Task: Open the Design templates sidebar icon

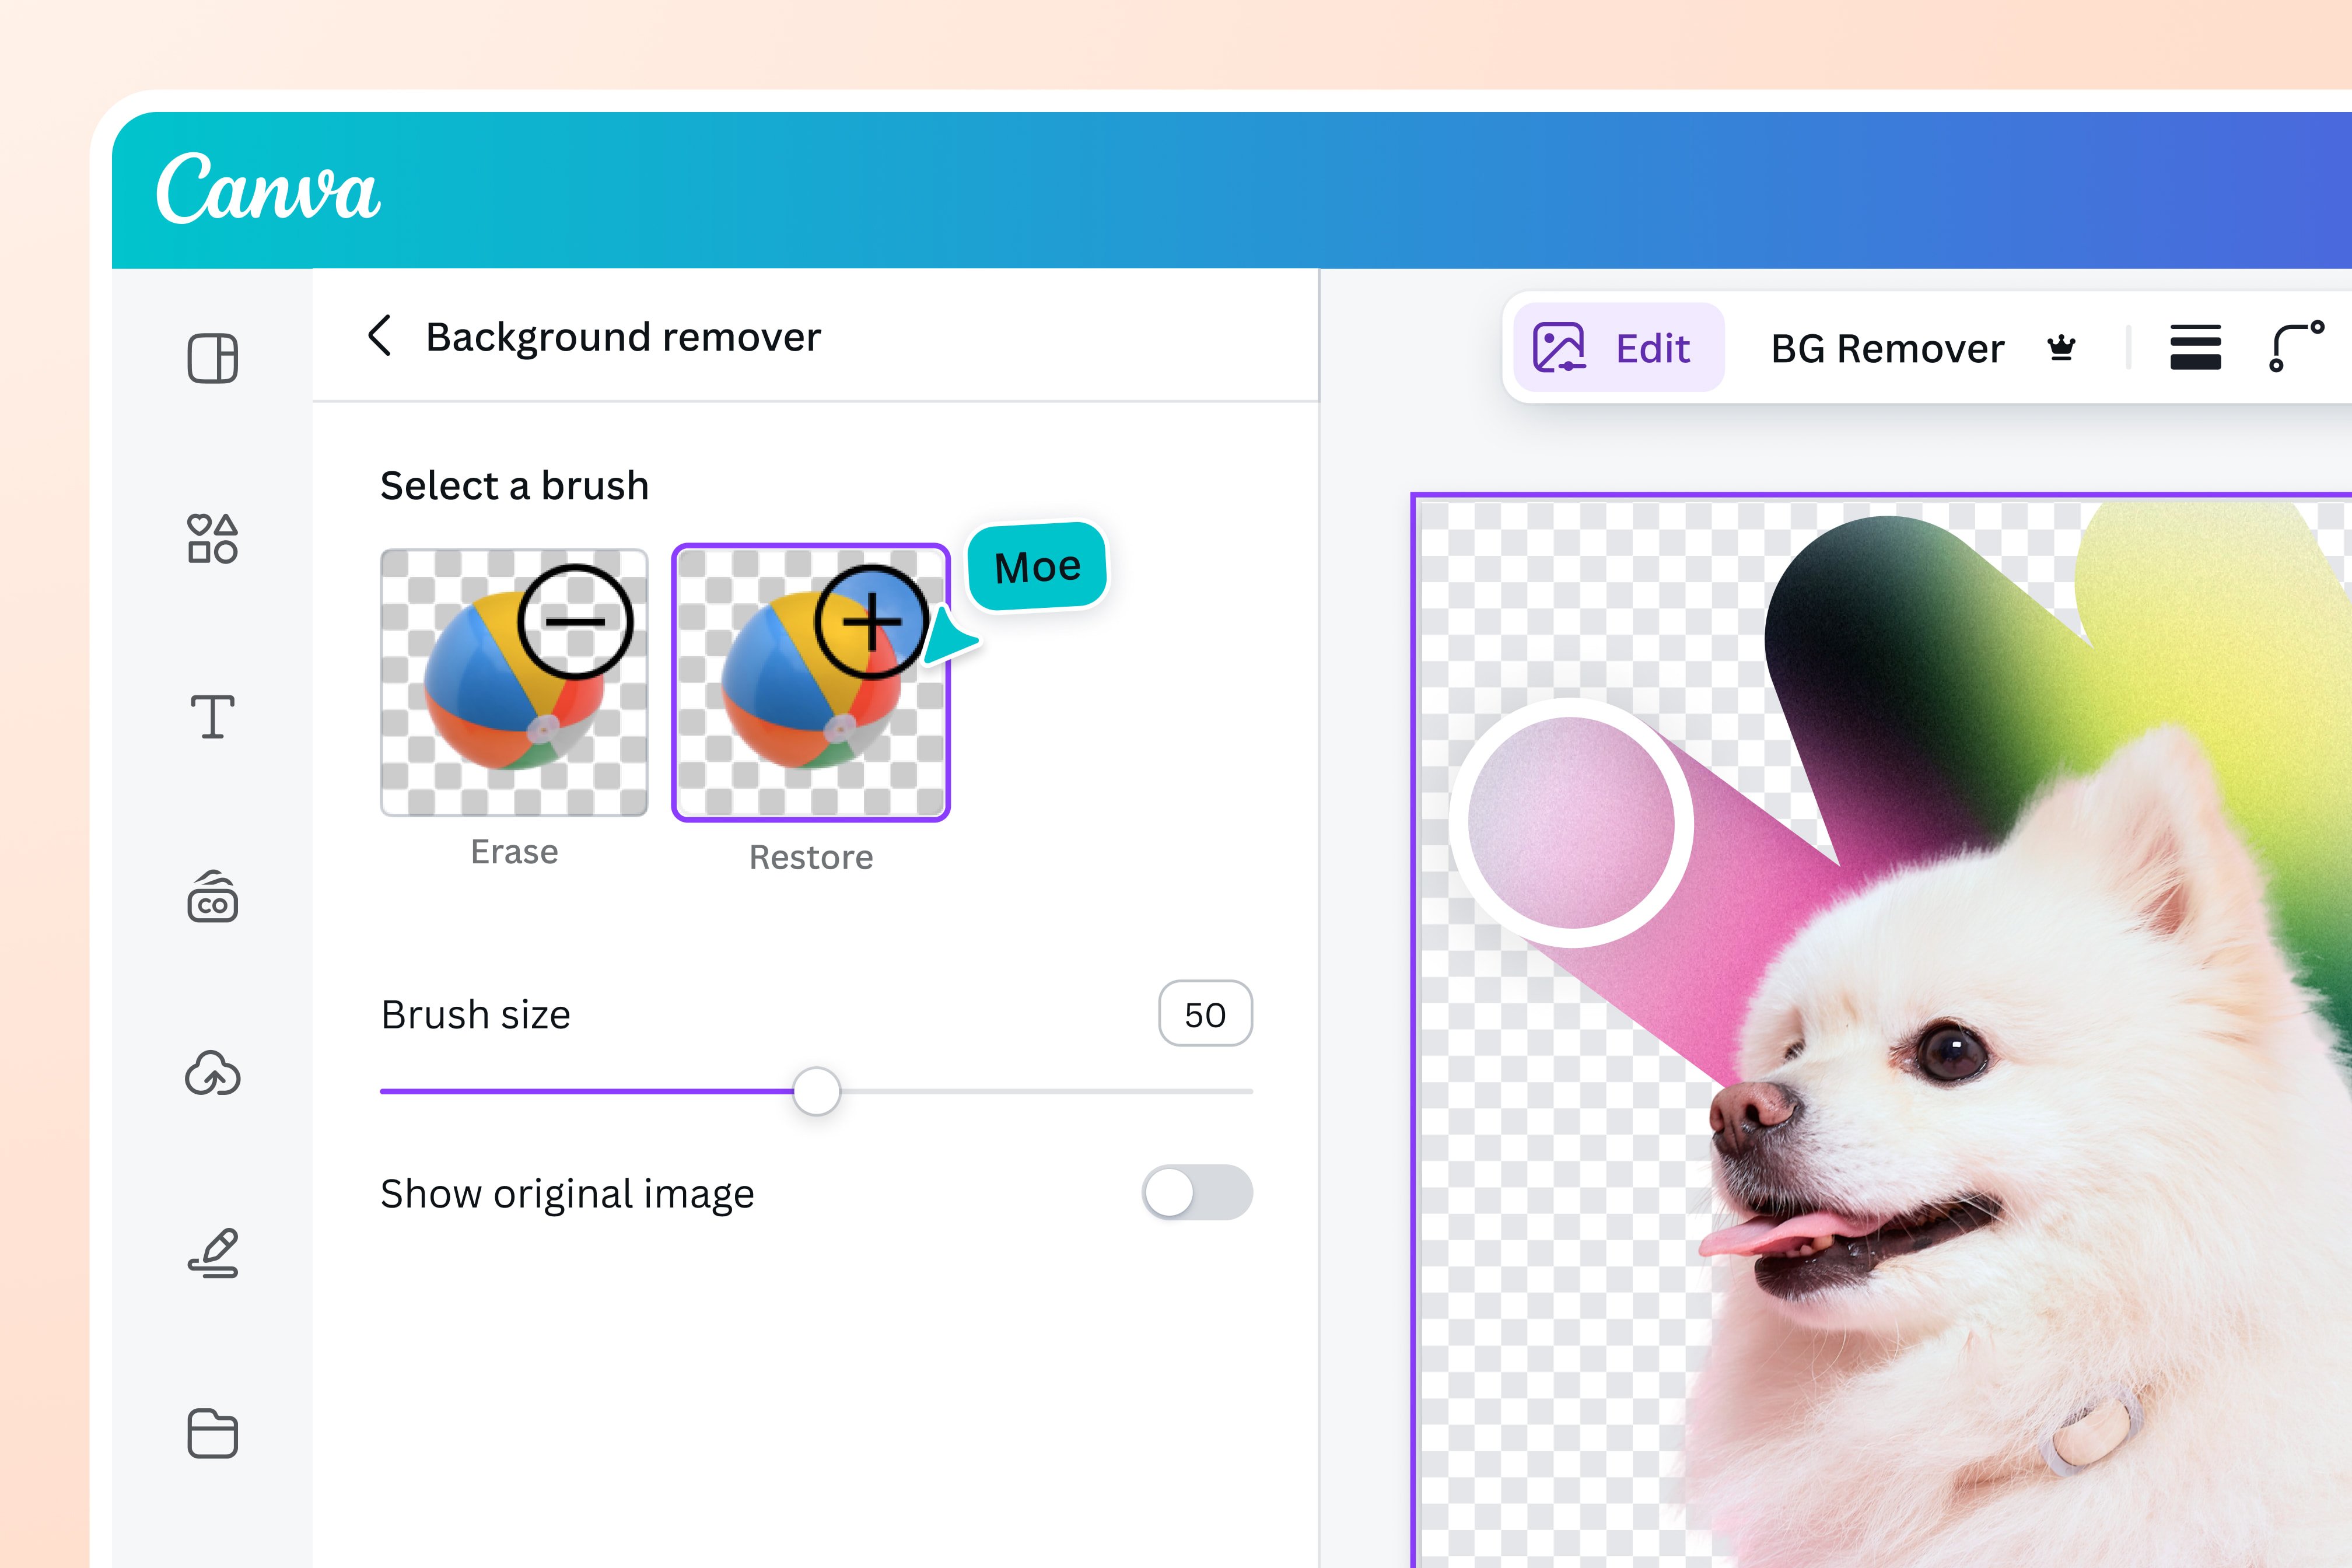Action: click(x=212, y=358)
